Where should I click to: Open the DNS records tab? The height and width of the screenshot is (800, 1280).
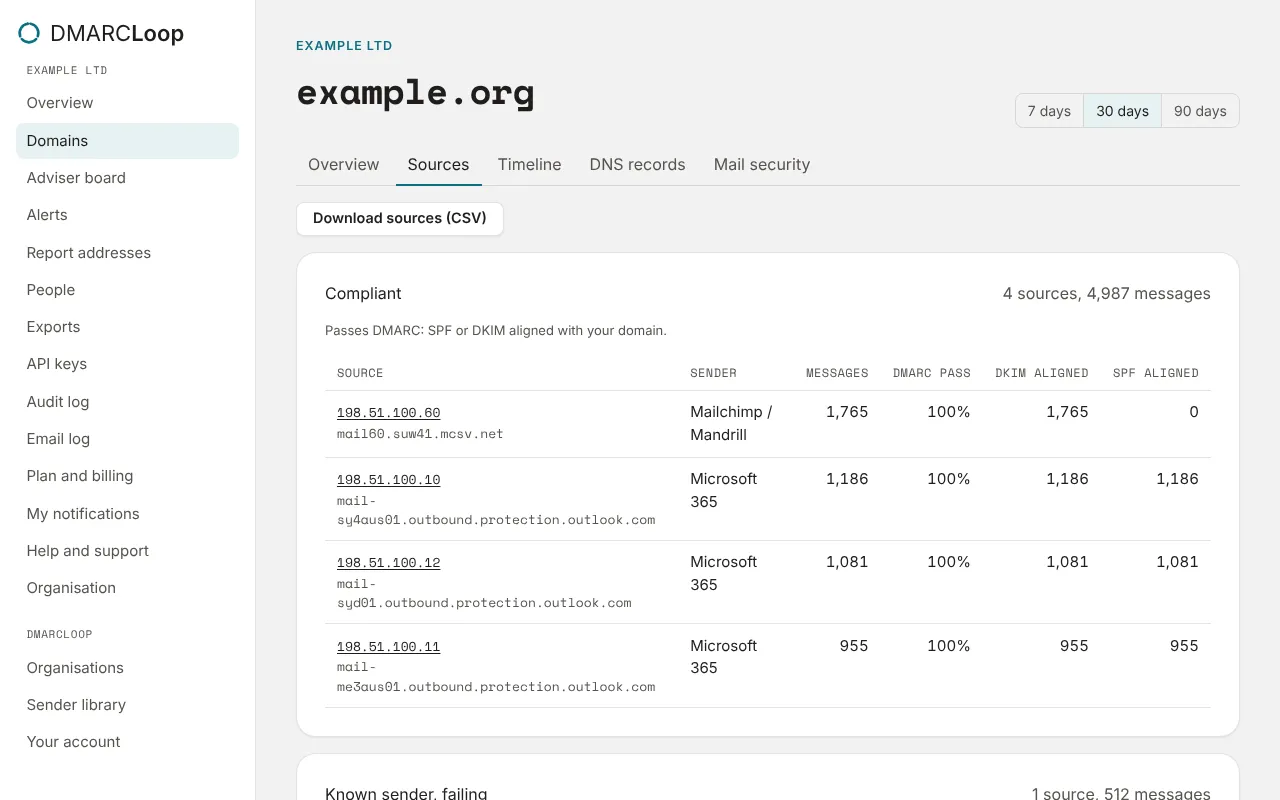638,165
